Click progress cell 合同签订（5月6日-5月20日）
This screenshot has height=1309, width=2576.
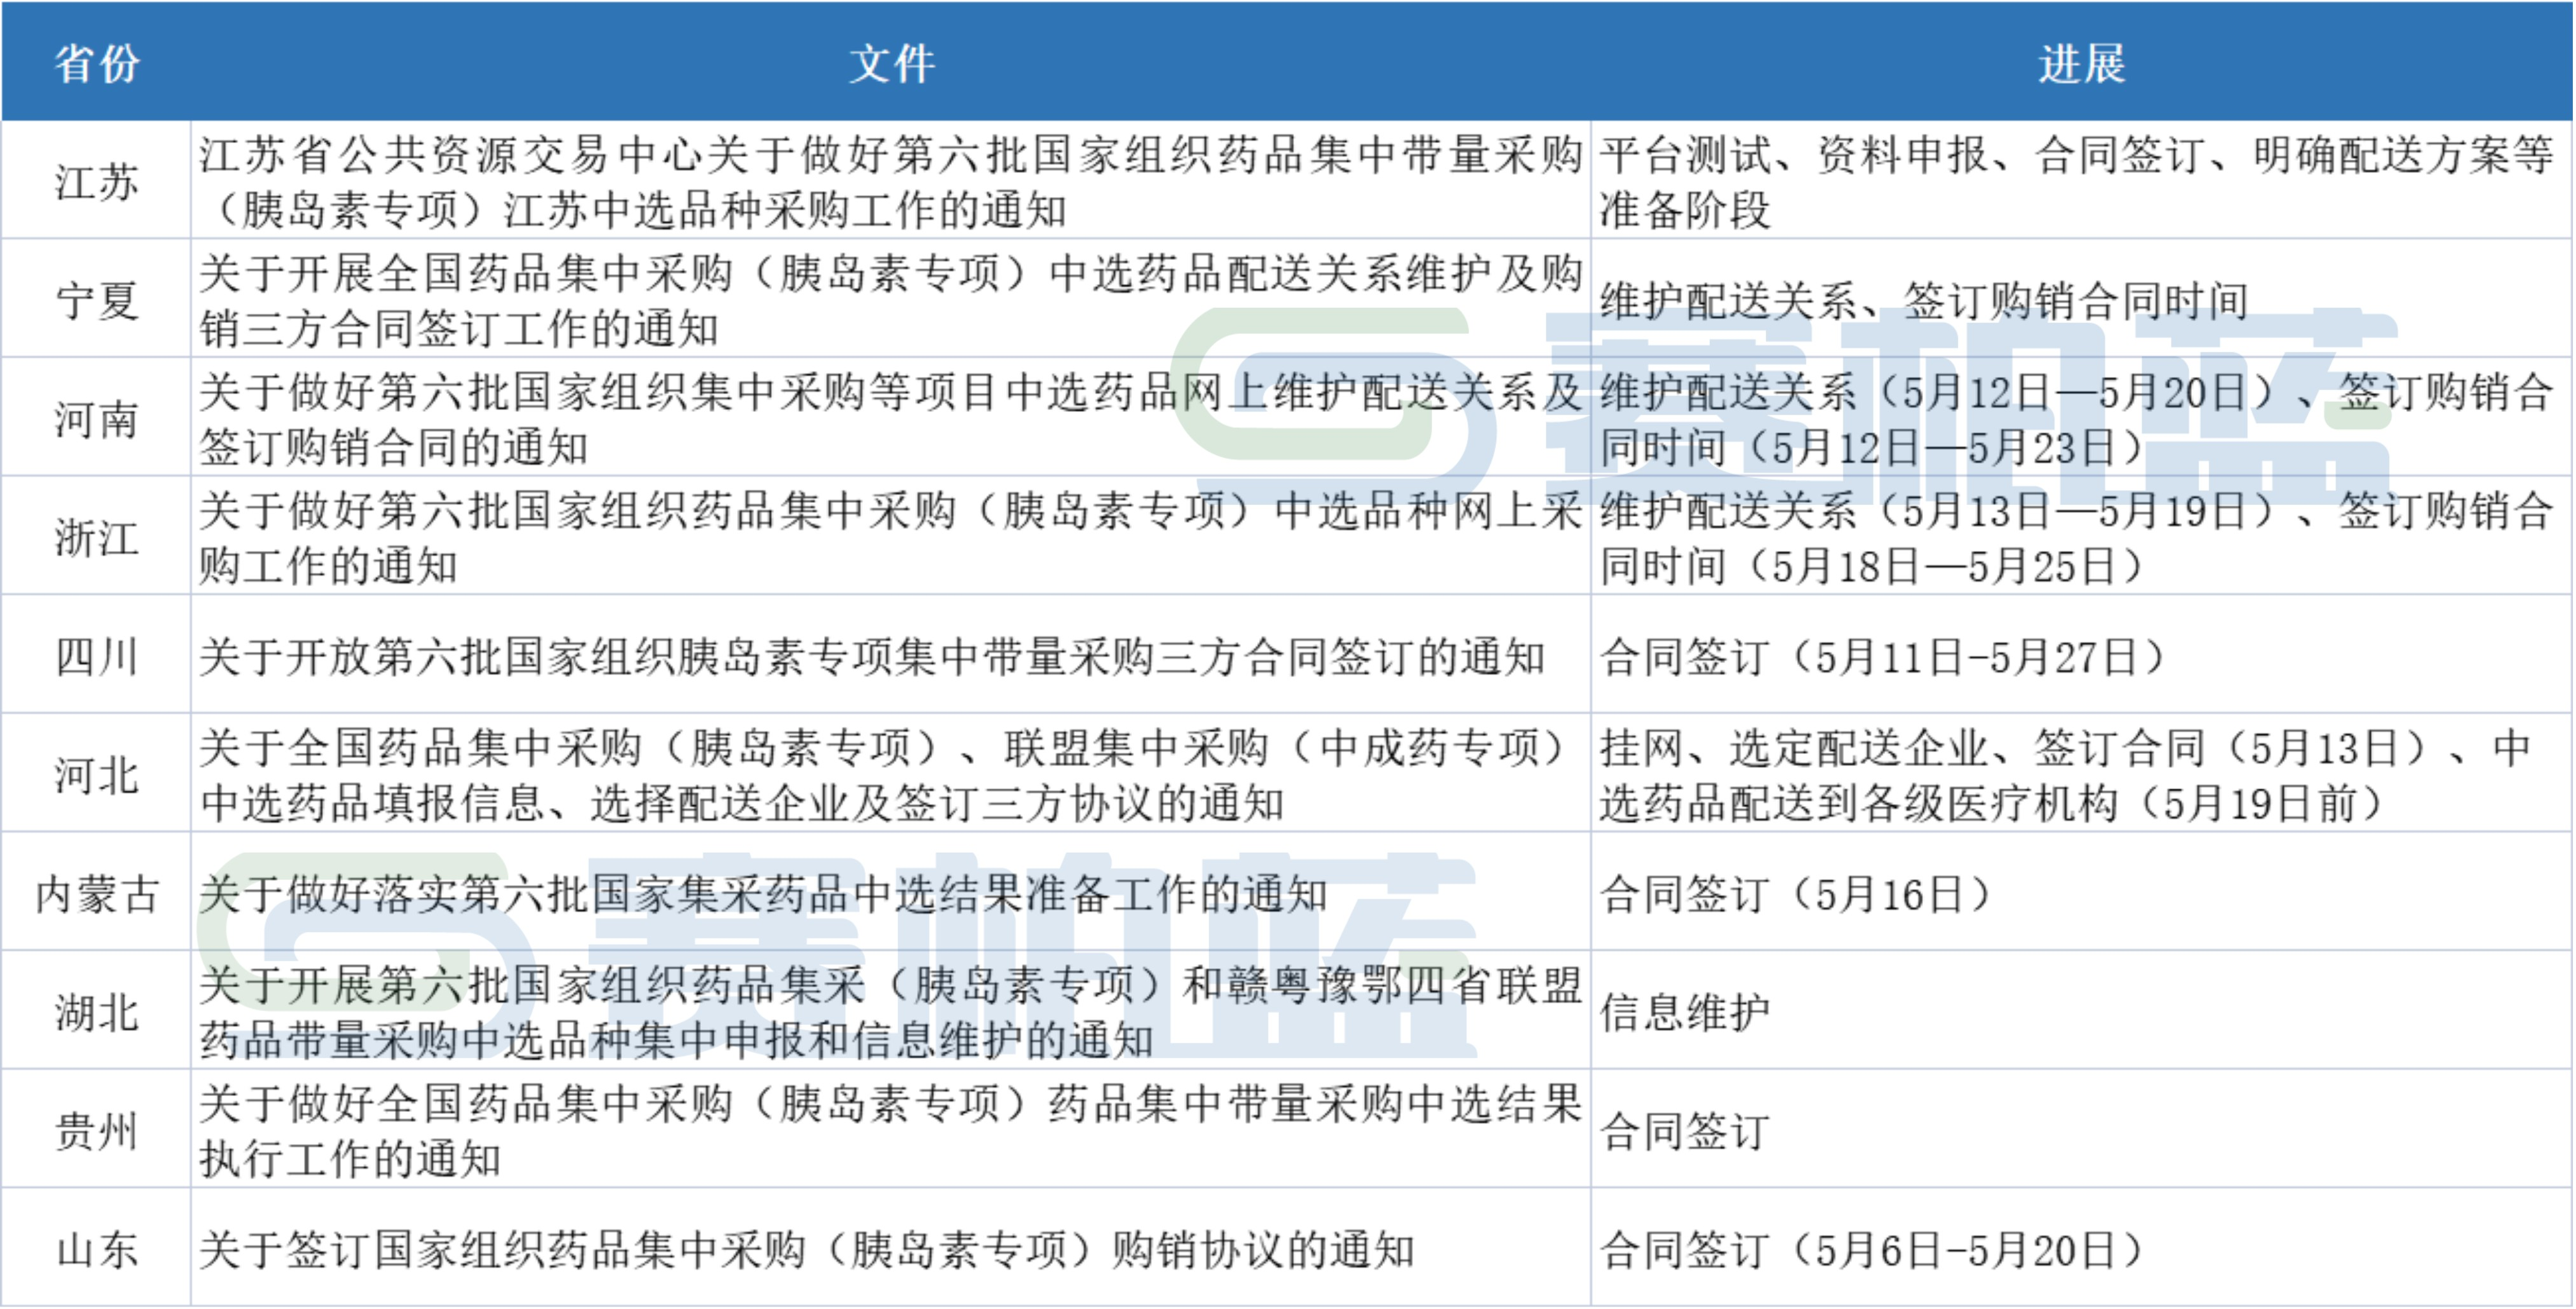[x=2082, y=1247]
